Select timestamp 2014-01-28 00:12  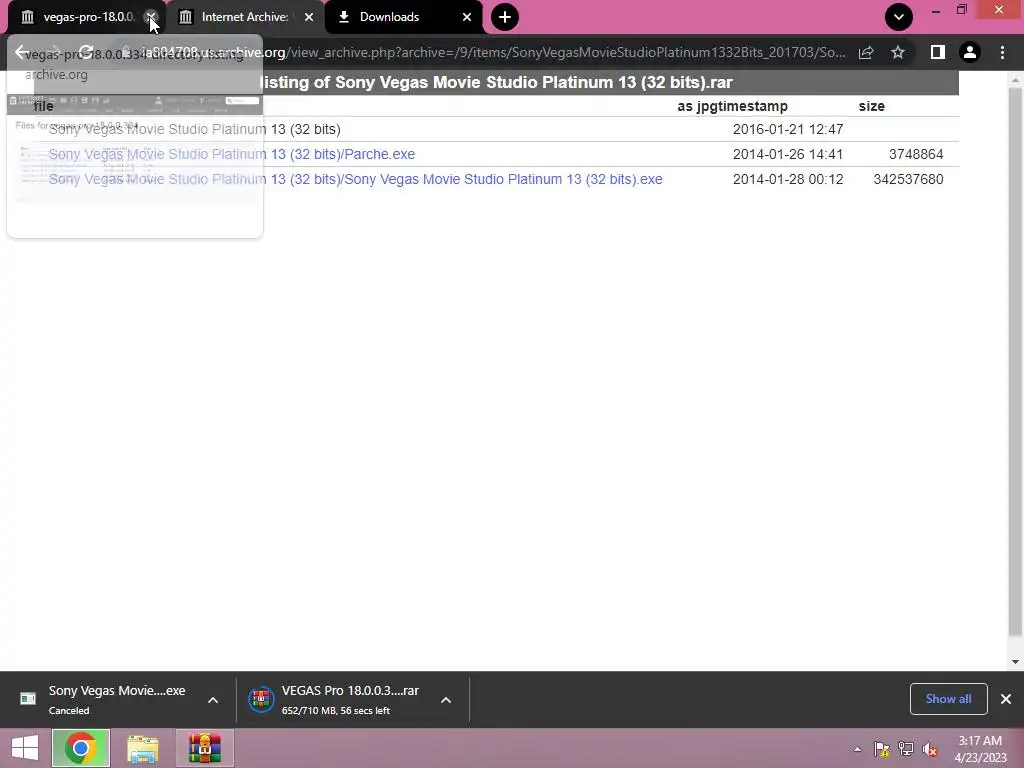tap(788, 179)
